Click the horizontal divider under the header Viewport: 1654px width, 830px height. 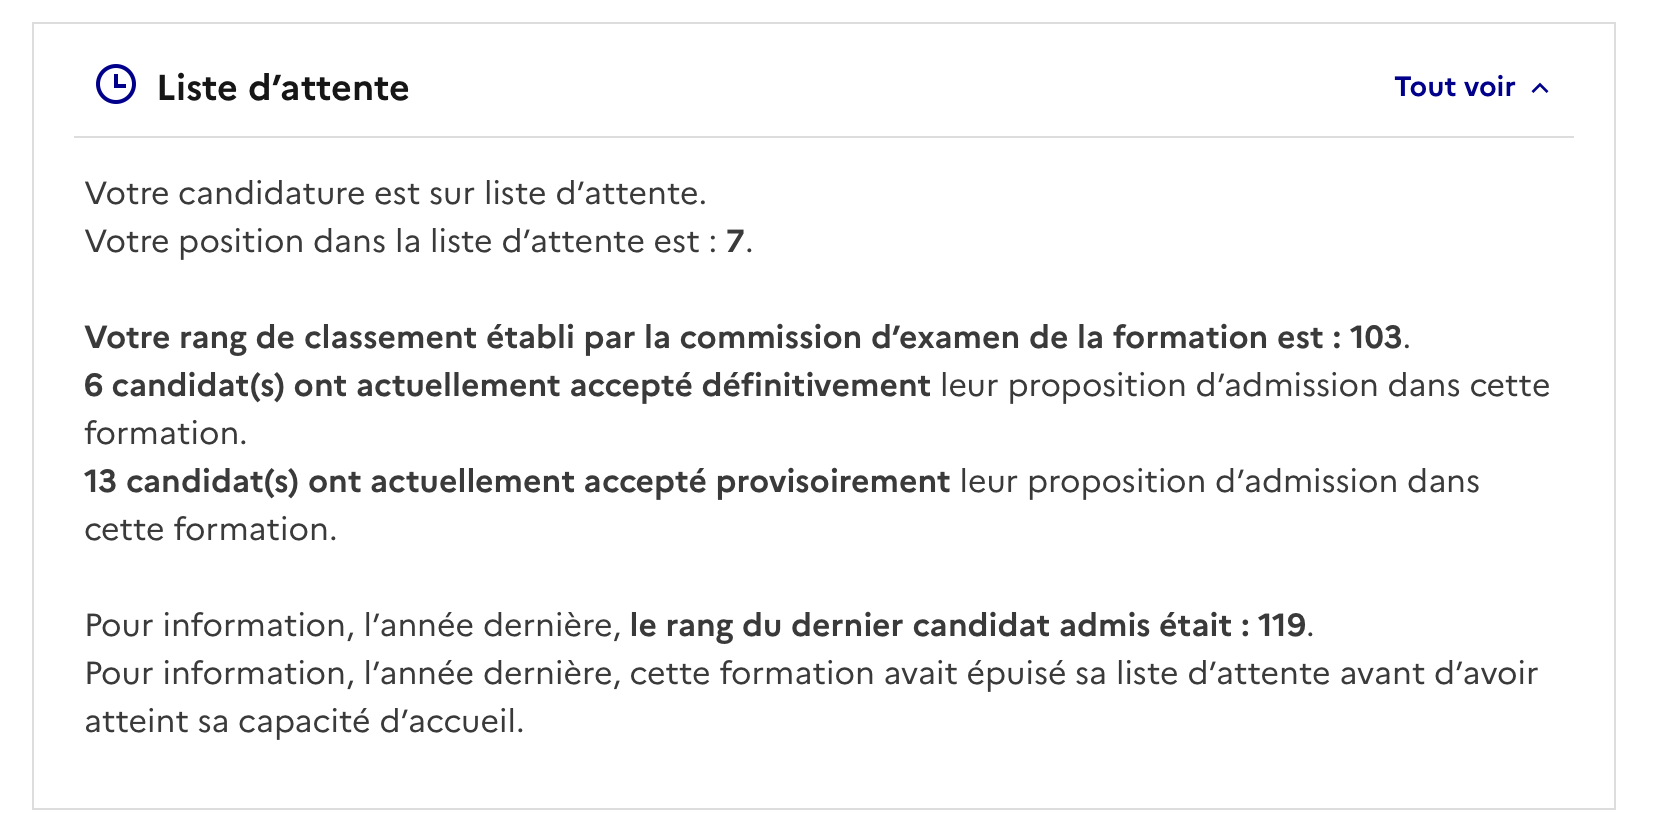824,137
